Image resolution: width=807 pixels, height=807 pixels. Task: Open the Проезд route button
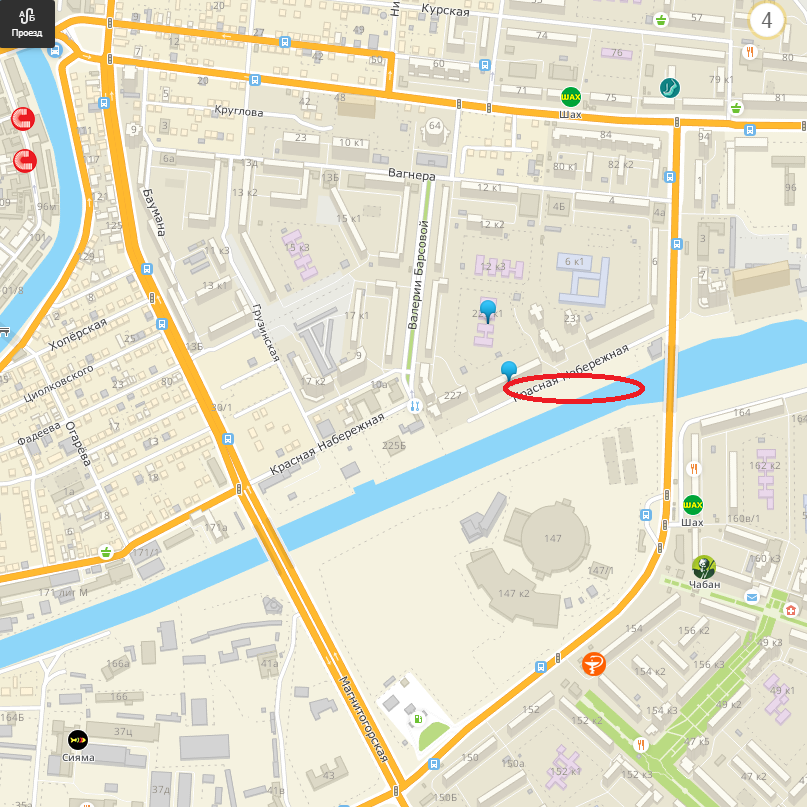point(27,23)
